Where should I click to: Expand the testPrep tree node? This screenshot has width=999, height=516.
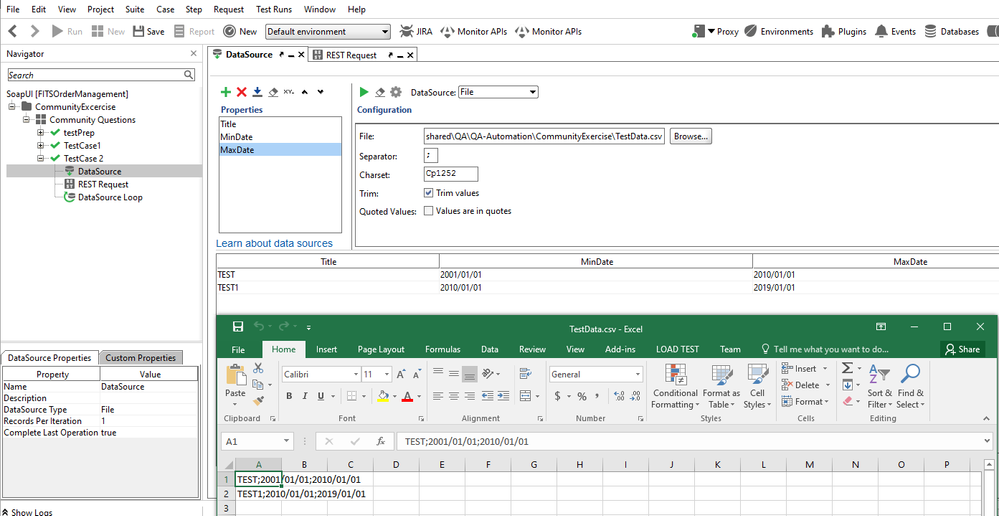click(40, 132)
